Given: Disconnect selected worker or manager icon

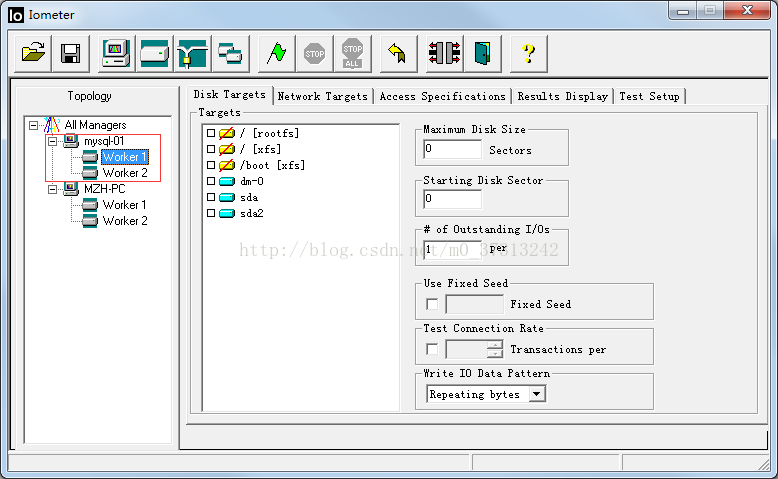Looking at the screenshot, I should coord(444,53).
